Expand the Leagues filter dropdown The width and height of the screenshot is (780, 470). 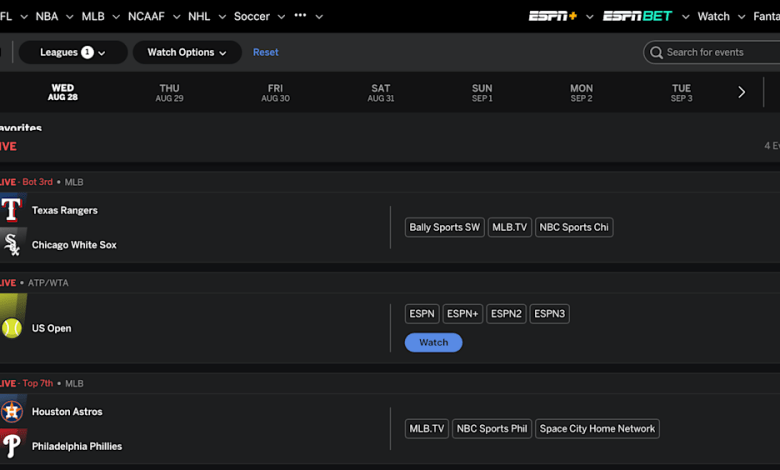tap(73, 52)
